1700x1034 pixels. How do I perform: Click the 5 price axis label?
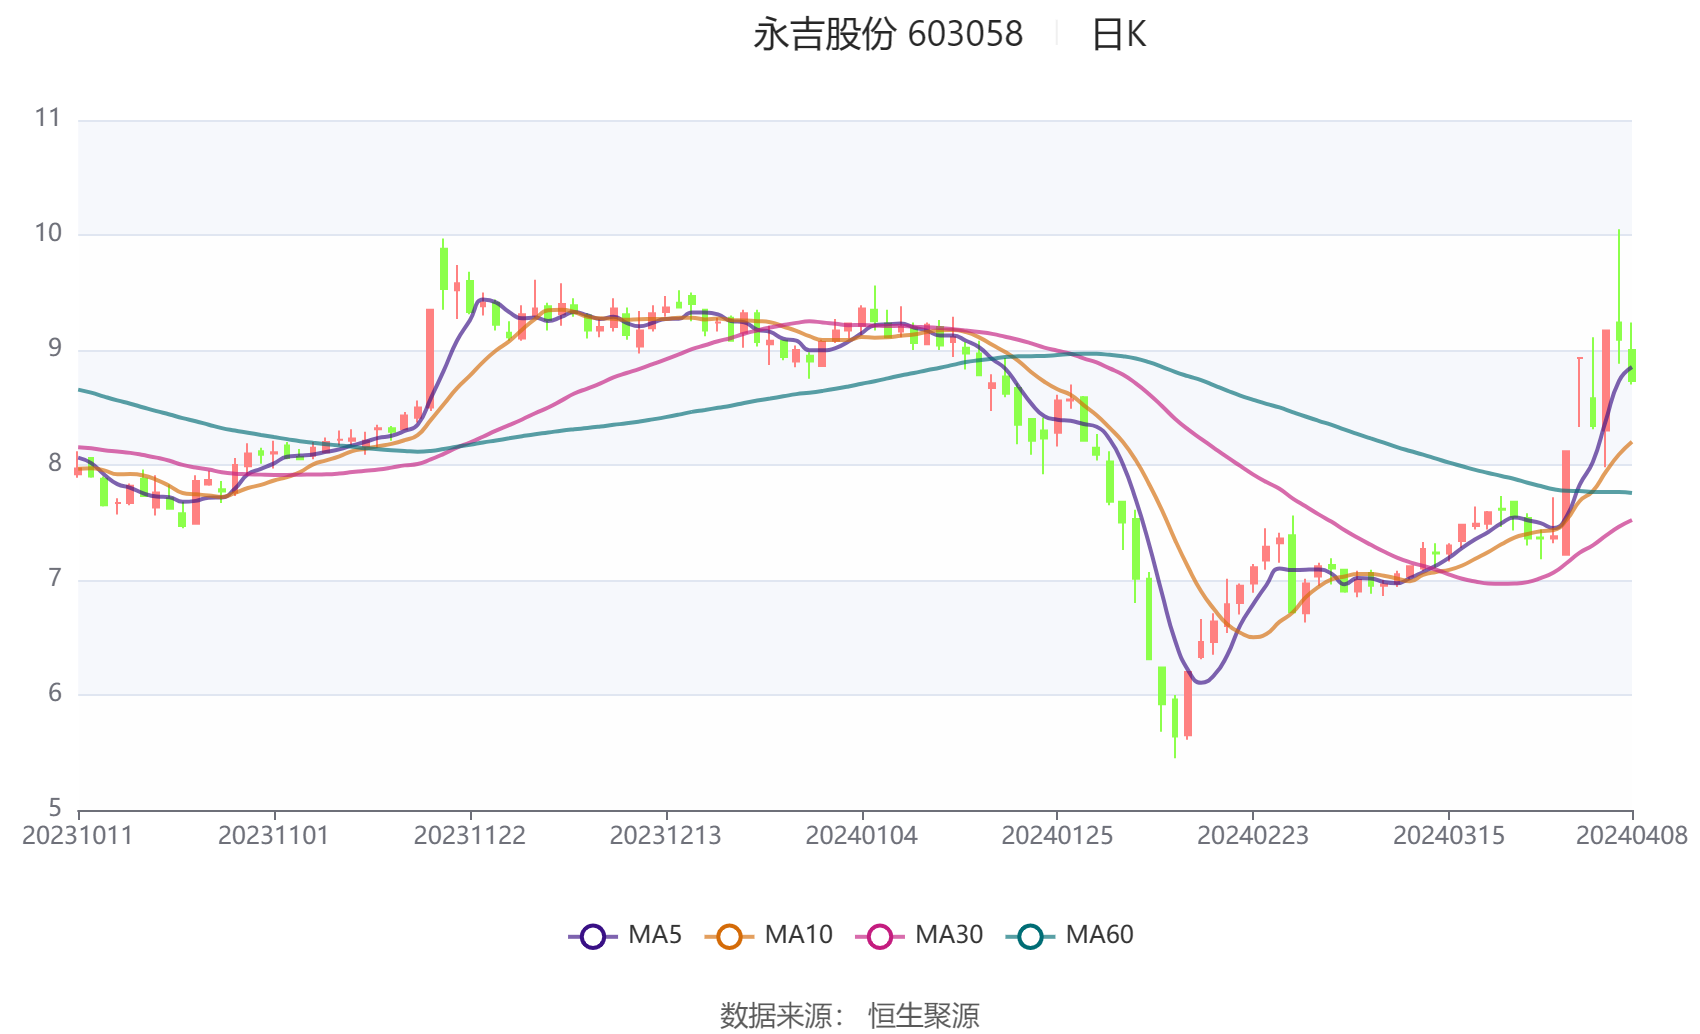55,808
